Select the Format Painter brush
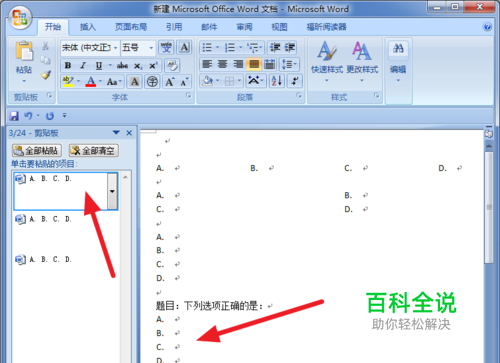 (46, 75)
